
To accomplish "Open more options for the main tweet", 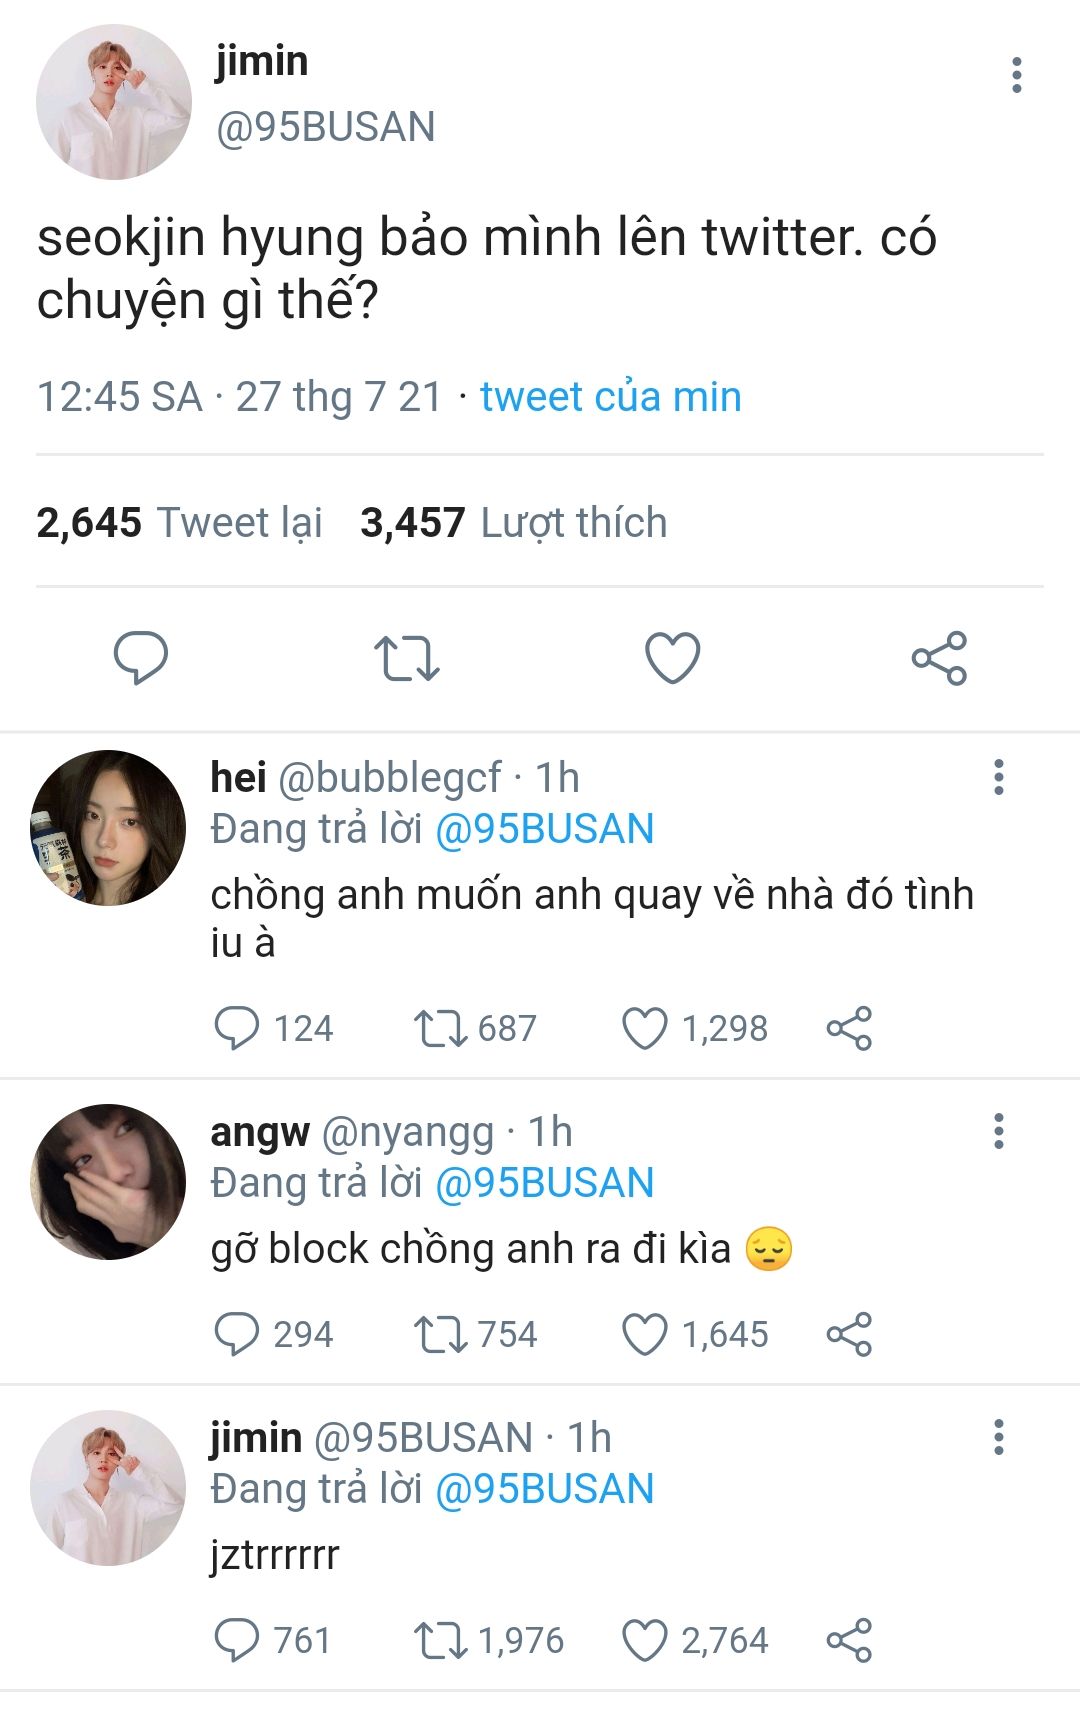I will pyautogui.click(x=1016, y=75).
